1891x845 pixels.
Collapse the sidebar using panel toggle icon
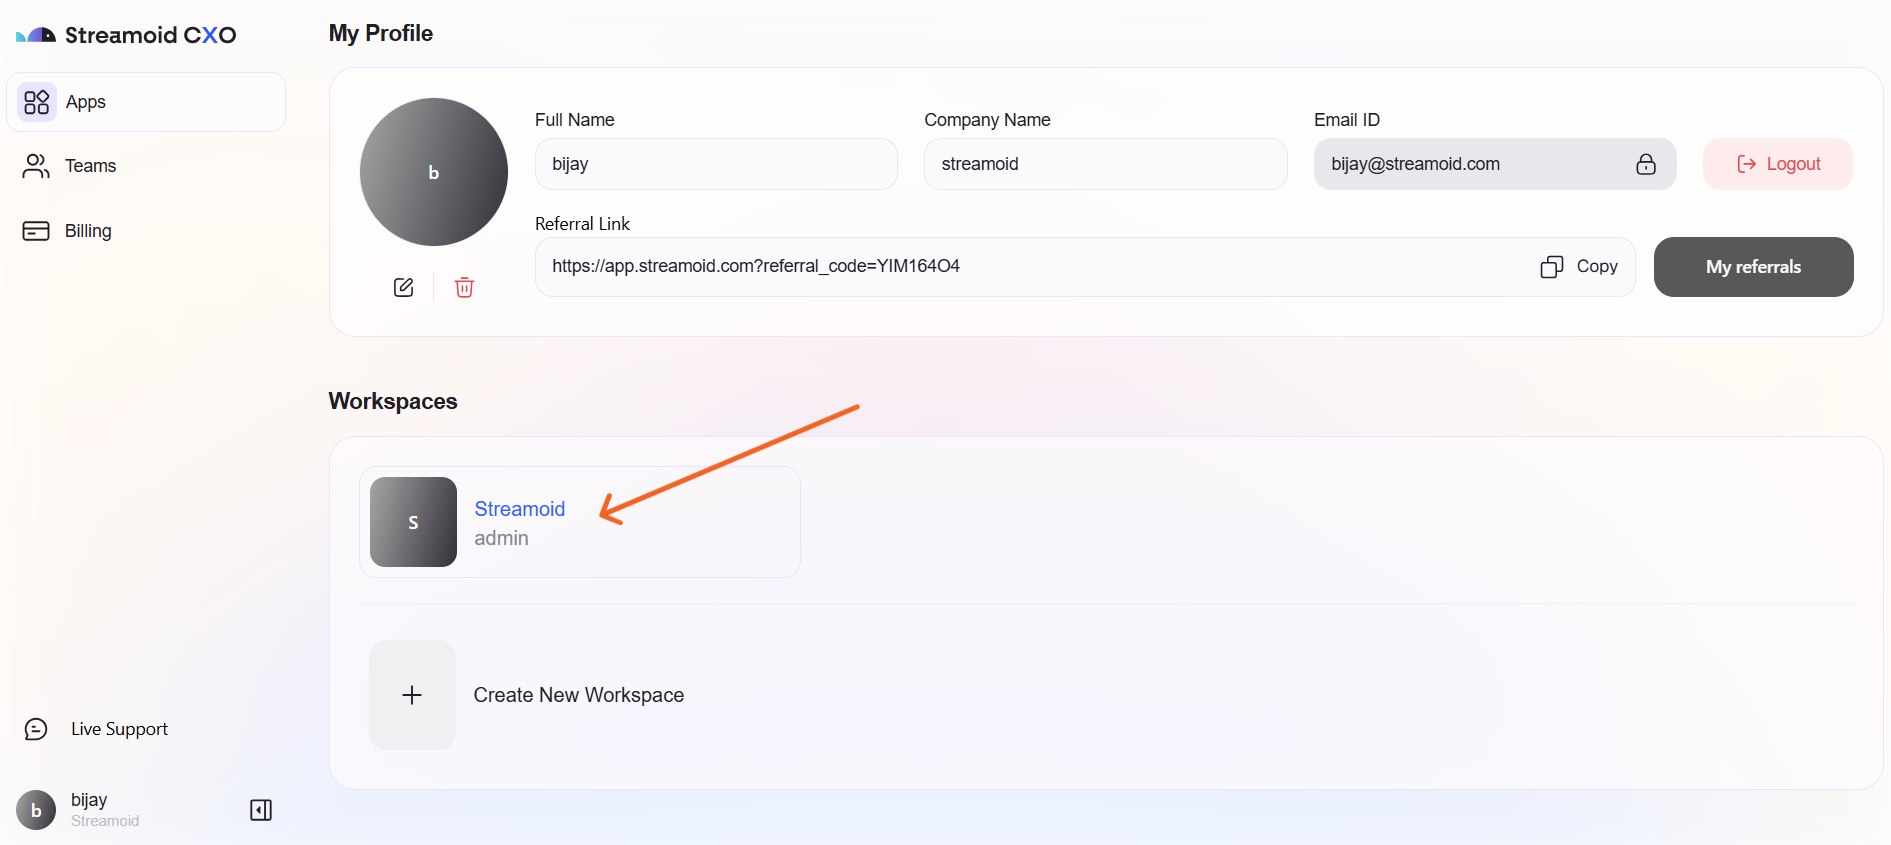(x=261, y=810)
